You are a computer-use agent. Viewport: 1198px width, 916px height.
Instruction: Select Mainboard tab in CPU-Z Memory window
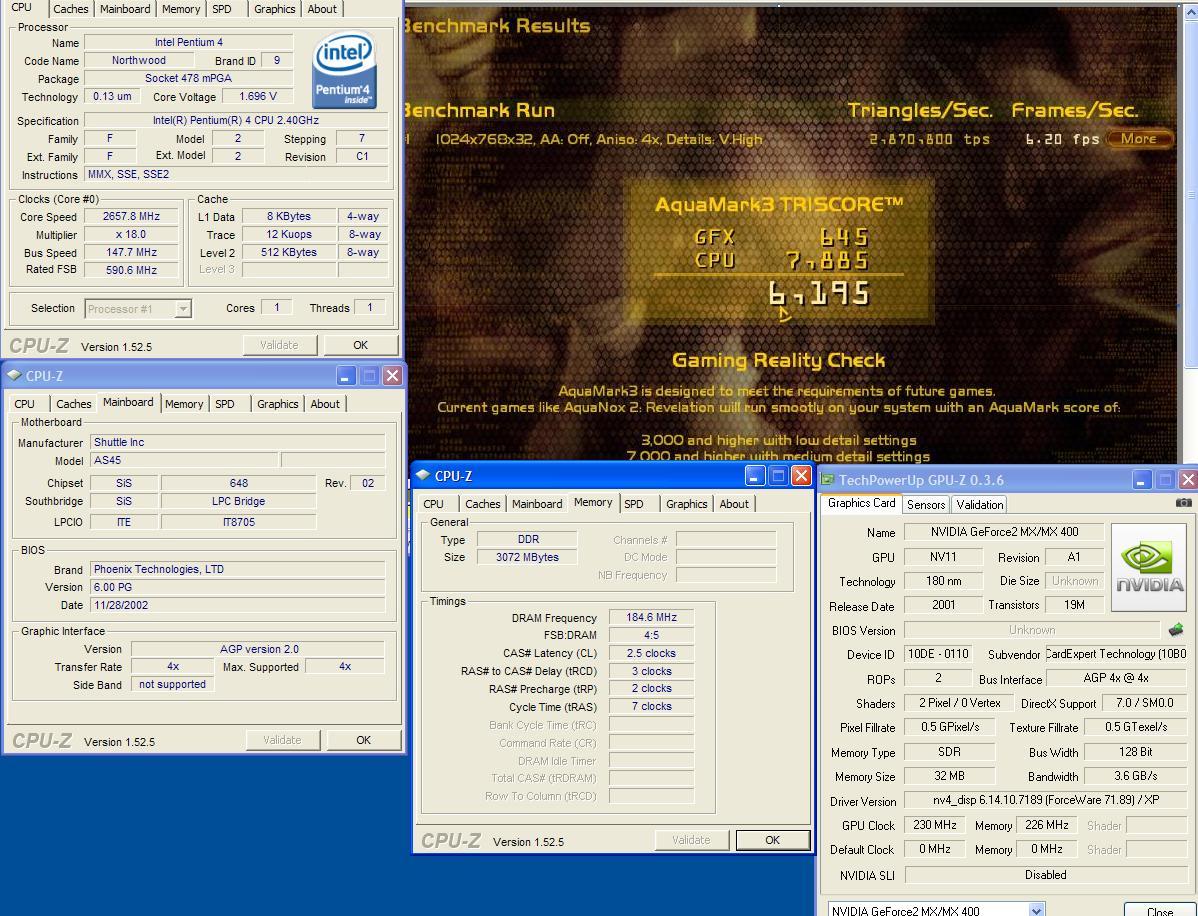[x=537, y=503]
